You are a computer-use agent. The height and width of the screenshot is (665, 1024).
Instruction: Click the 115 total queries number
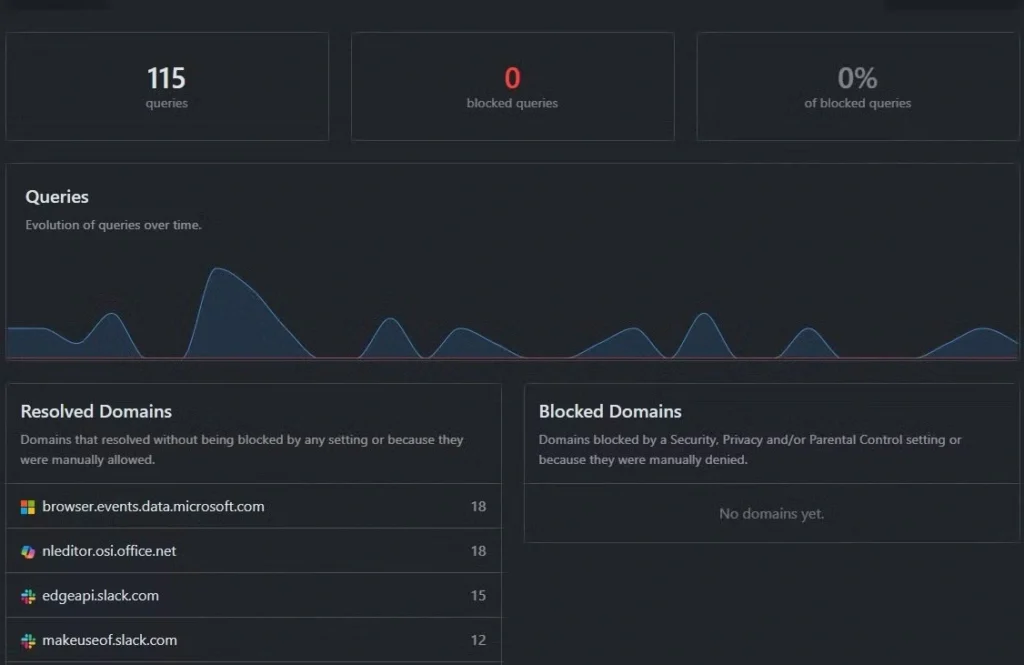(166, 78)
